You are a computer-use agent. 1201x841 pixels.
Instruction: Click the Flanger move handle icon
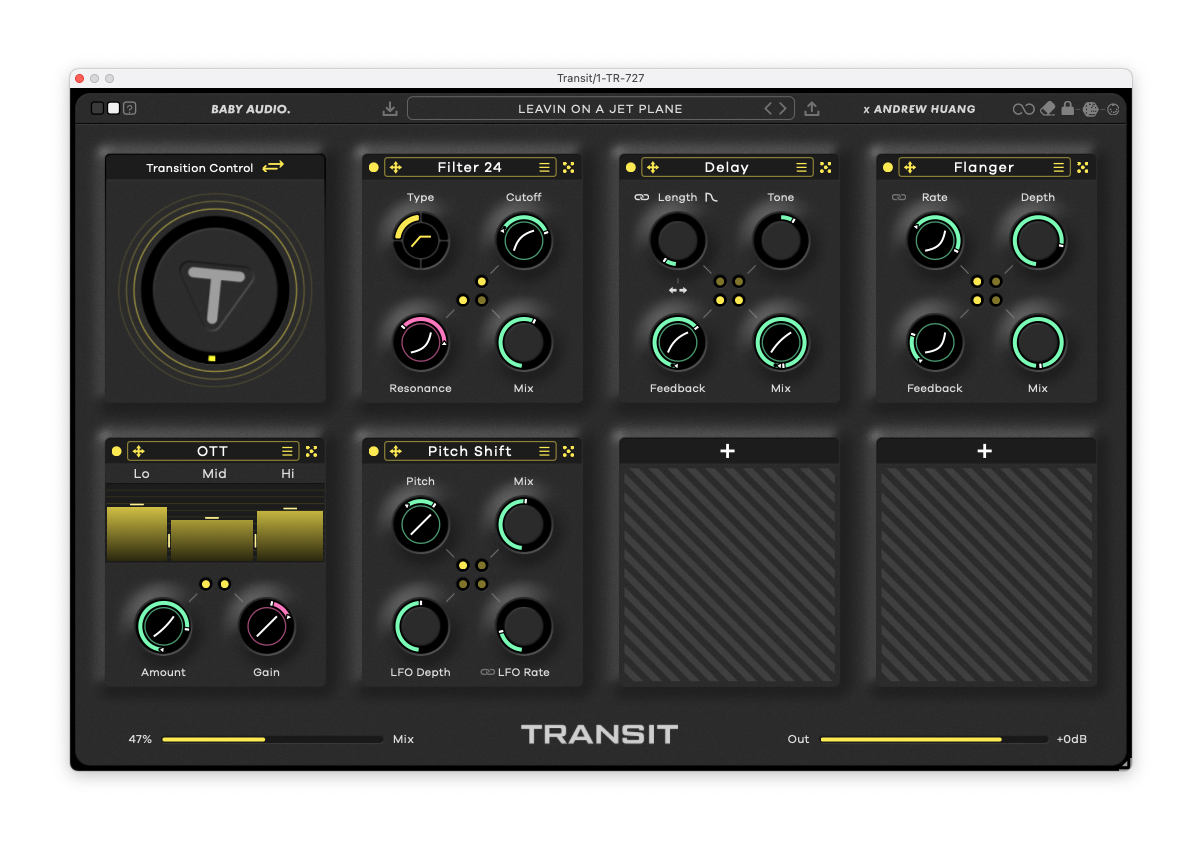[910, 168]
